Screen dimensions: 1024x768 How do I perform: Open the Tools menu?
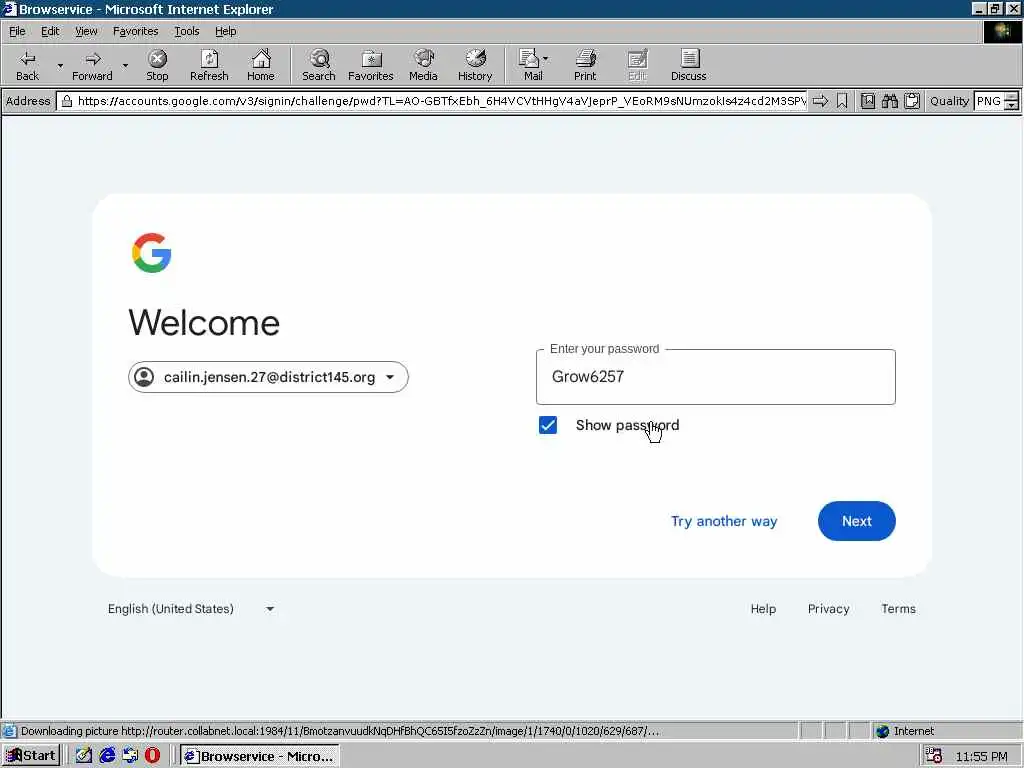click(x=186, y=31)
